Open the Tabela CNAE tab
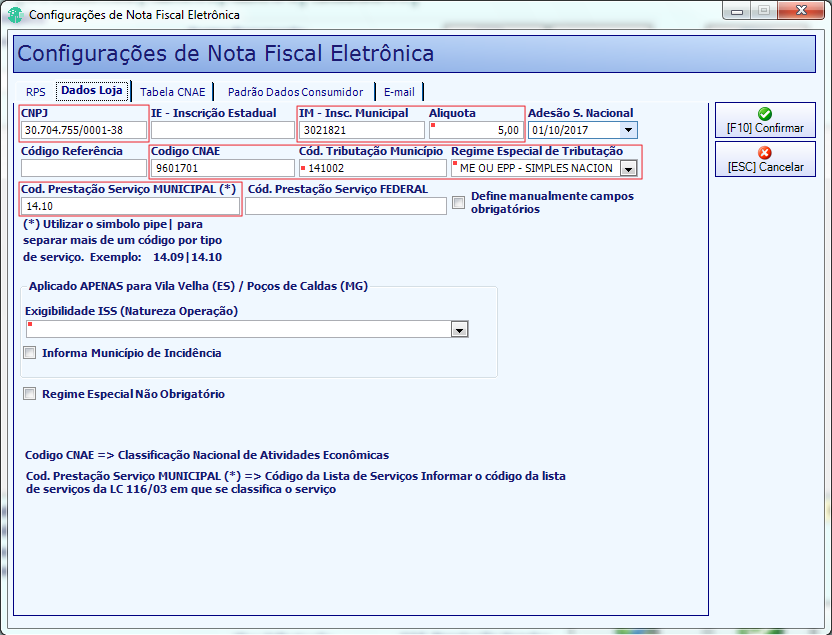832x635 pixels. [172, 92]
